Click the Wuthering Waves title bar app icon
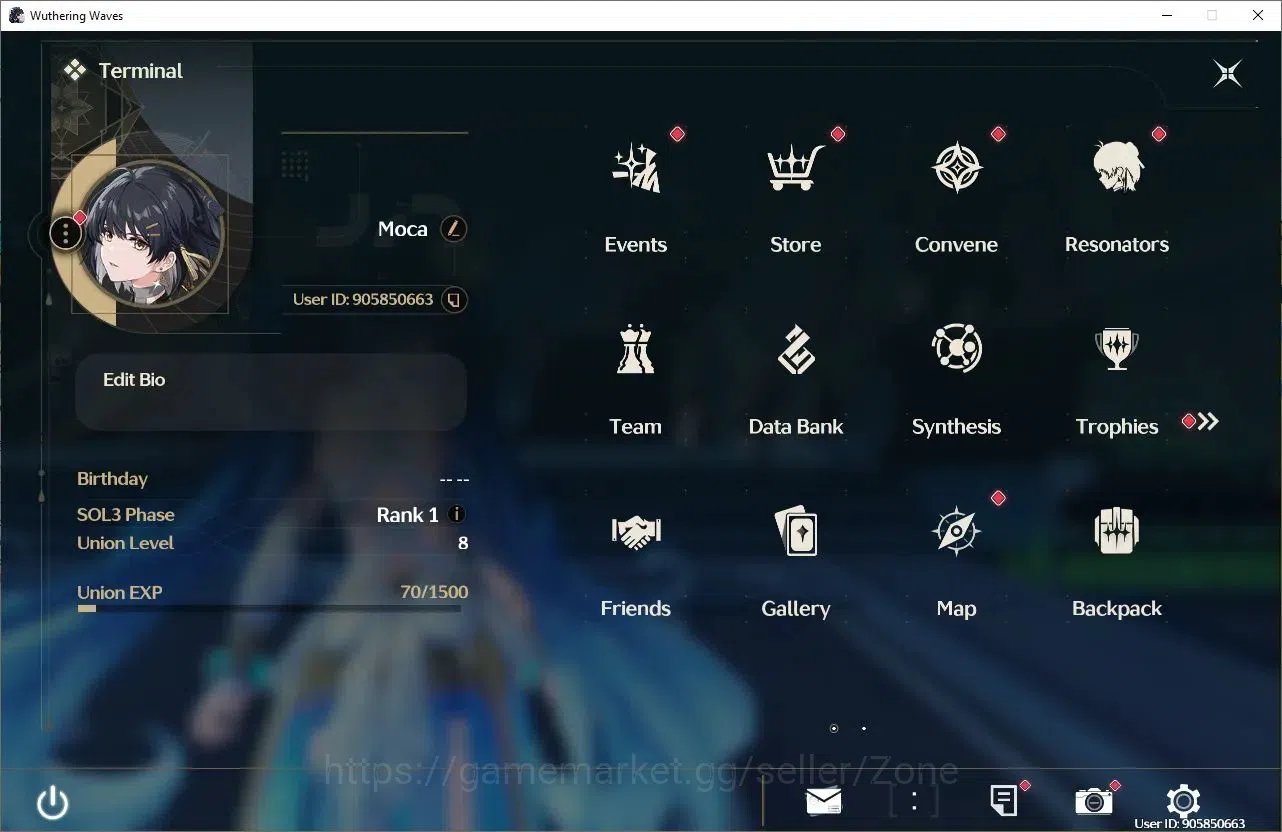 click(16, 15)
